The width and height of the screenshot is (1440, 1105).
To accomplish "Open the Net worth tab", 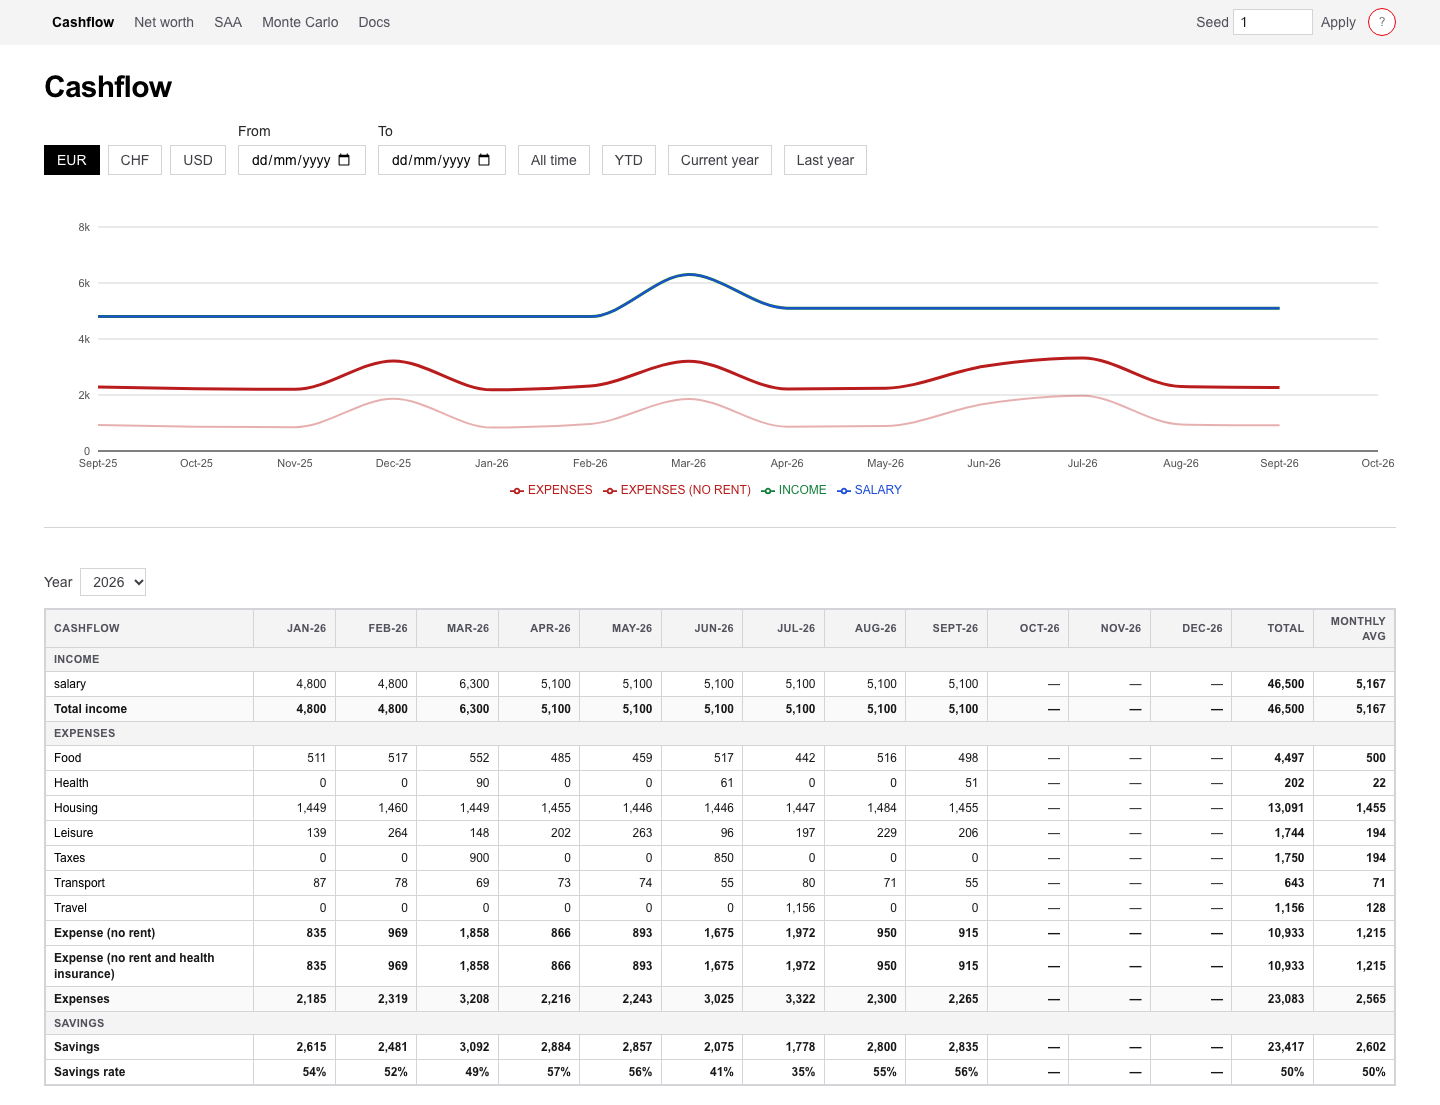I will (x=164, y=22).
